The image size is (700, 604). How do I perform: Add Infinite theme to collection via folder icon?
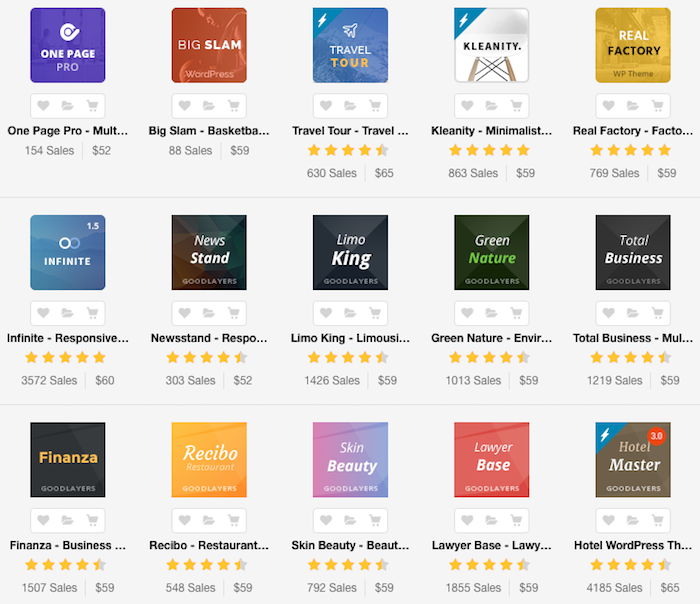tap(68, 313)
